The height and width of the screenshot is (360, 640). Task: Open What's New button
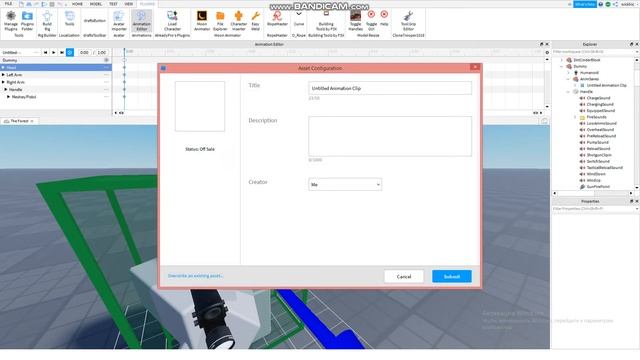584,4
